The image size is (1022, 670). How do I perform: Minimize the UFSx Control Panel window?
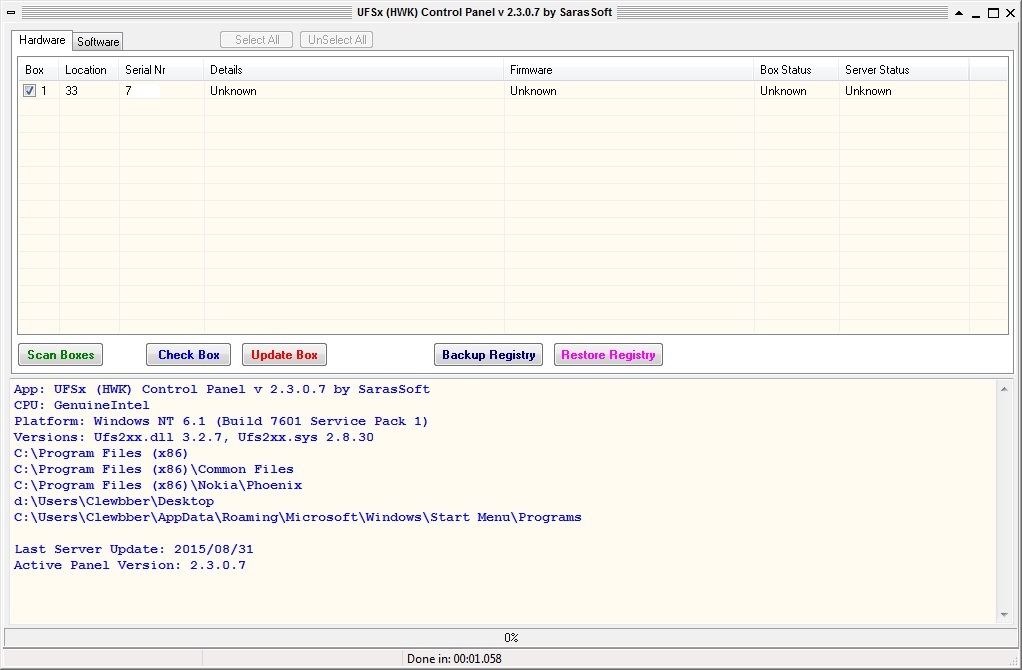976,13
